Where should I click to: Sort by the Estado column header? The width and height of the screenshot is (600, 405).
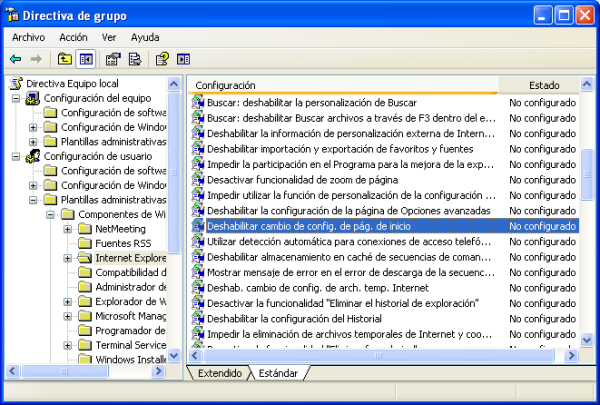coord(544,85)
